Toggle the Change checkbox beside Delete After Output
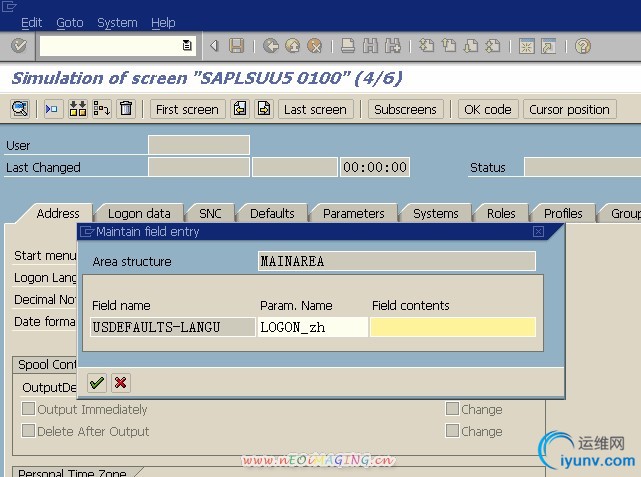 pos(452,430)
